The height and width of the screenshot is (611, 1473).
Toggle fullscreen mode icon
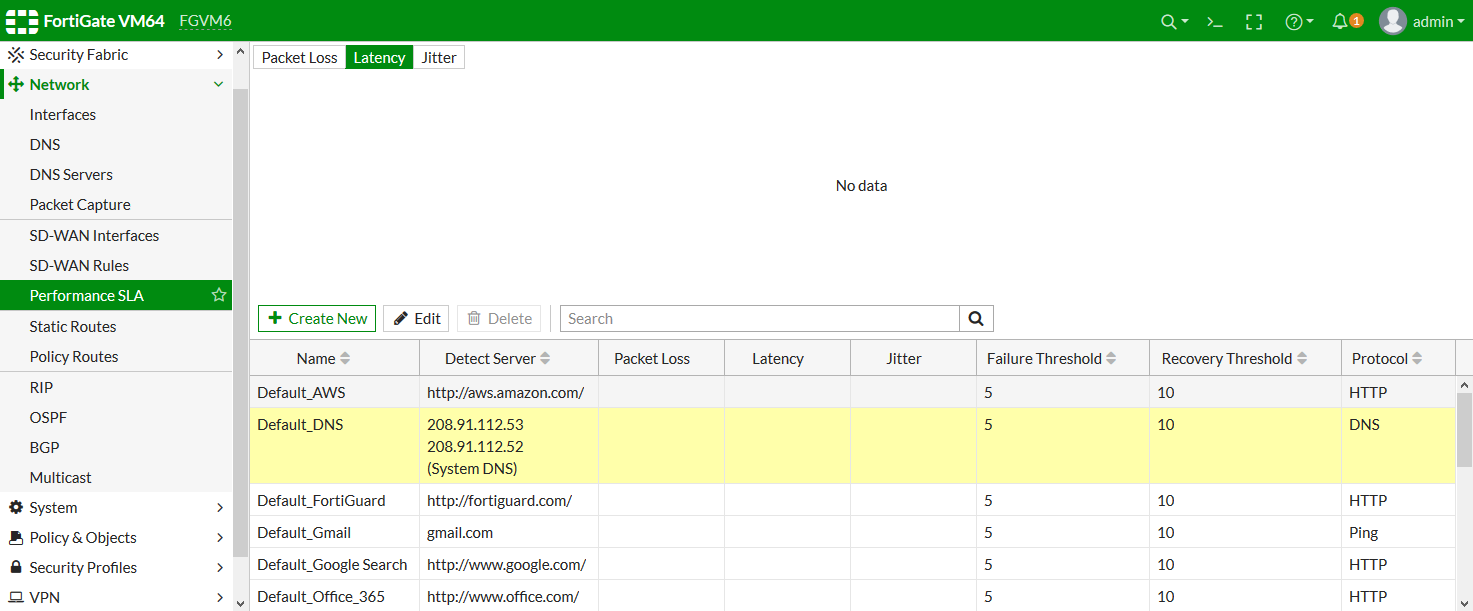coord(1254,21)
